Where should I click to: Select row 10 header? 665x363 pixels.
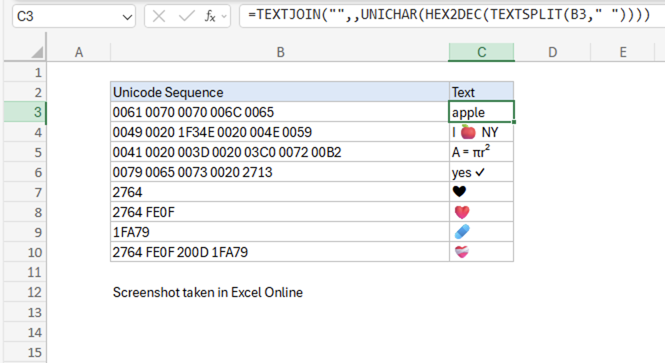click(x=25, y=252)
